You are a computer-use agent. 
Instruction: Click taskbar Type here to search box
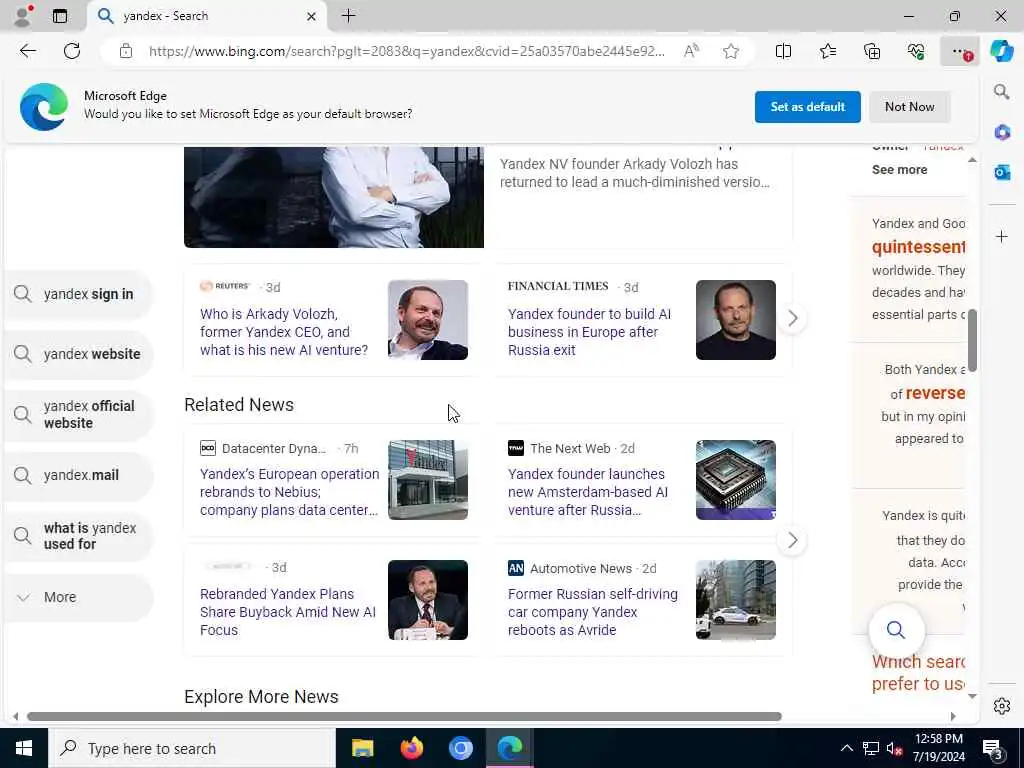pyautogui.click(x=192, y=748)
